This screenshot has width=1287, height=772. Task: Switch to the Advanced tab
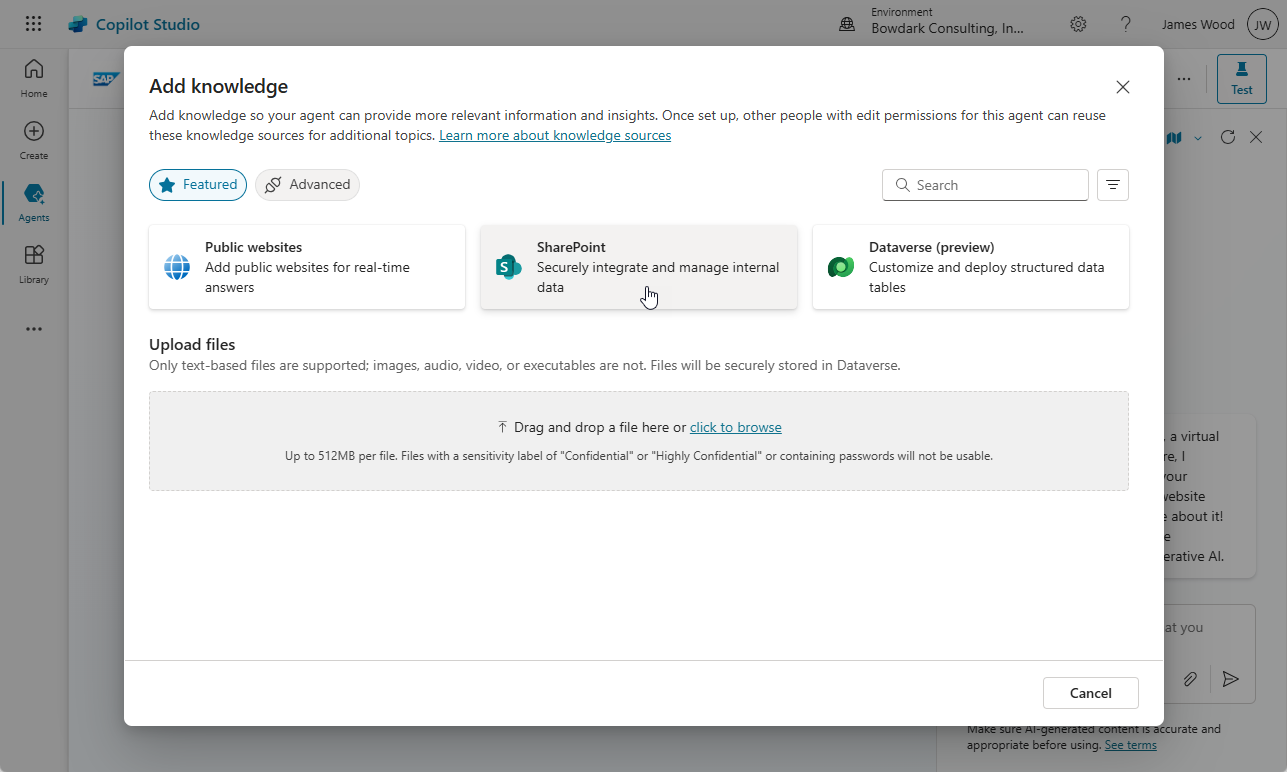tap(307, 185)
